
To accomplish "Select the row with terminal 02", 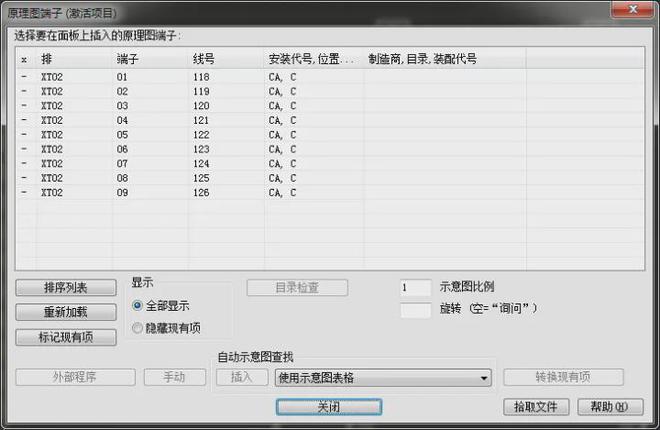I will coord(330,91).
